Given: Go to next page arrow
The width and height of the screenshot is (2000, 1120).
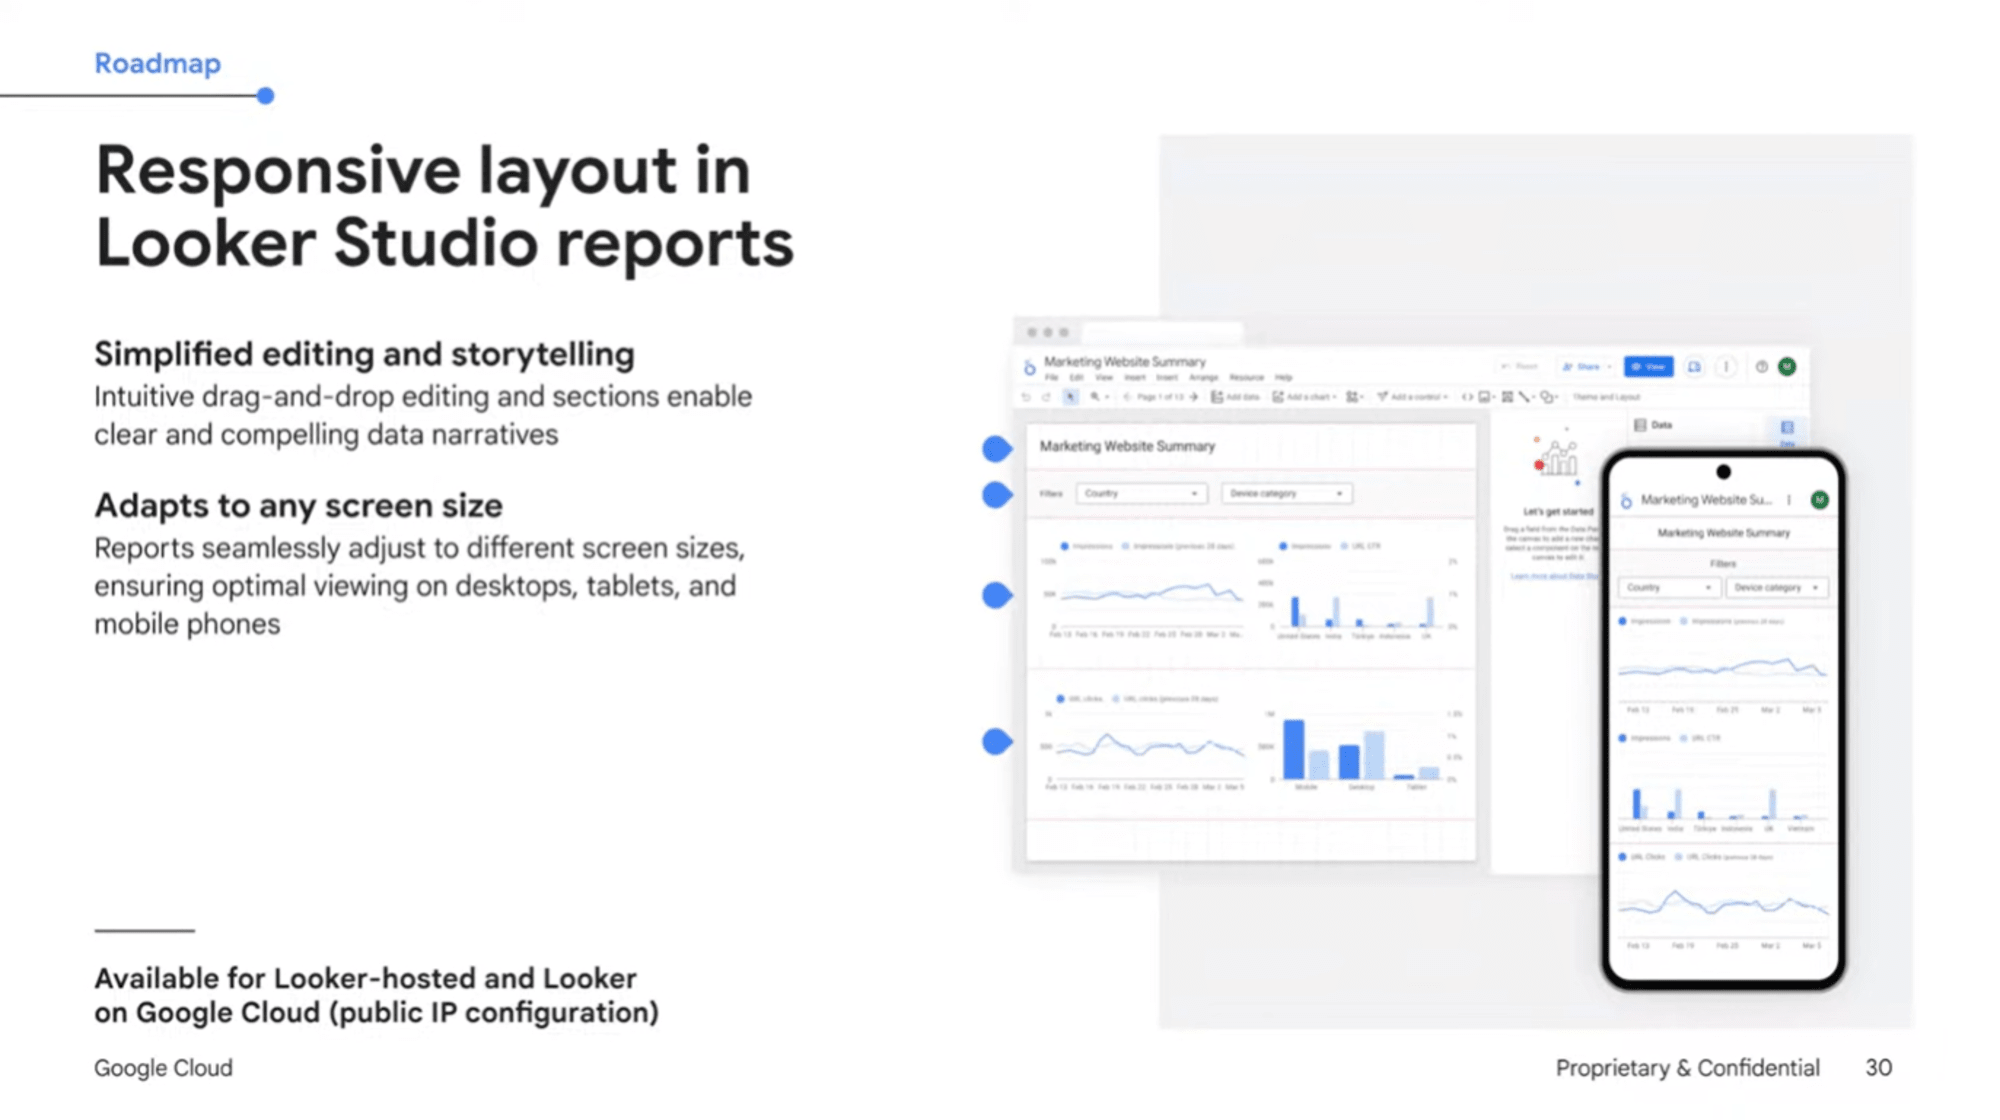Looking at the screenshot, I should (1194, 397).
